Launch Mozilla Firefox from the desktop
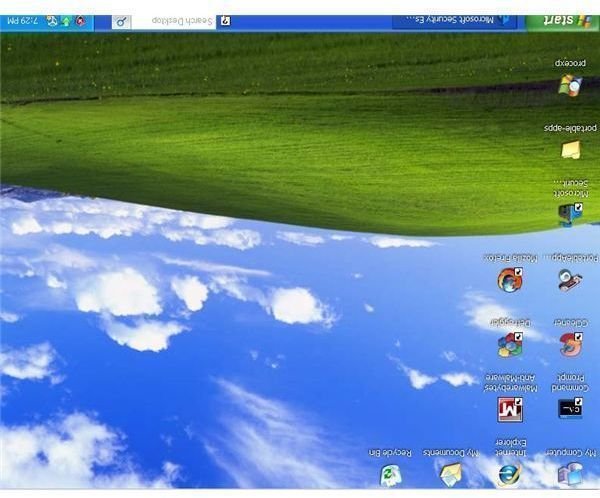This screenshot has height=498, width=600. 510,279
